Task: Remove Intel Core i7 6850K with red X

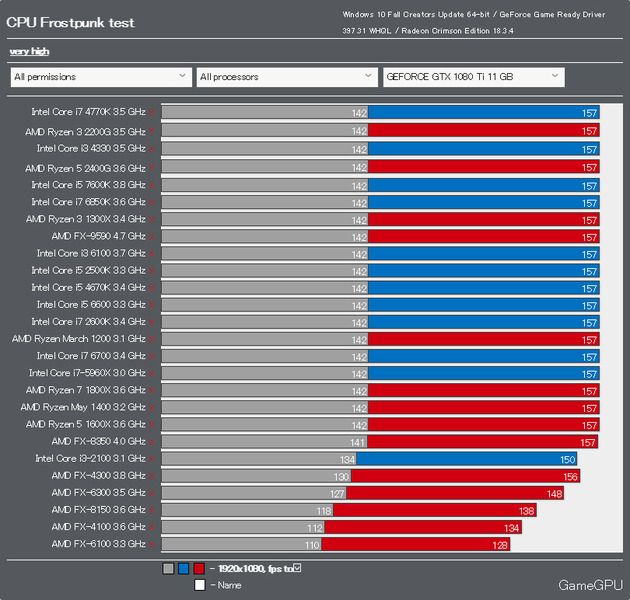Action: coord(151,203)
